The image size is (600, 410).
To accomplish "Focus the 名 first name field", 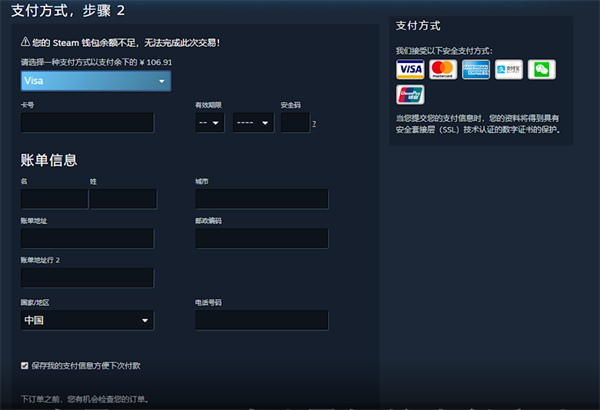I will [54, 199].
